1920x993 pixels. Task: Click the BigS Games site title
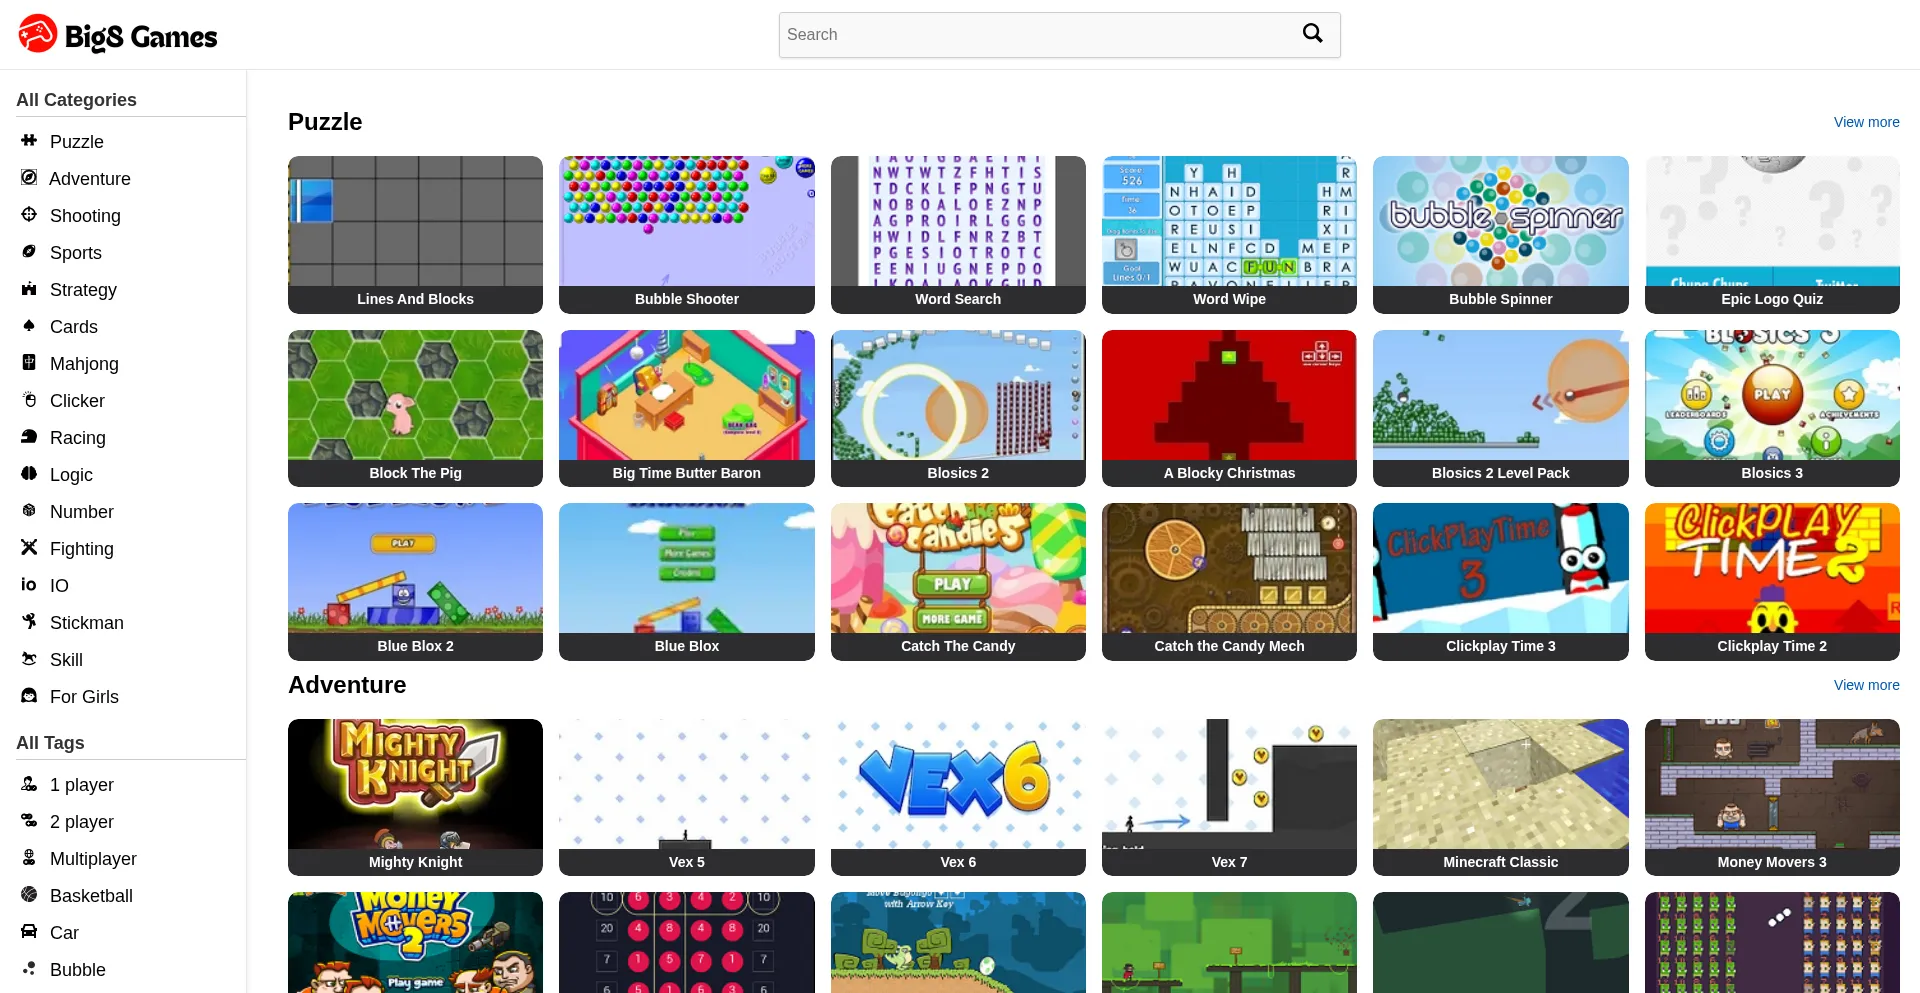pos(141,37)
